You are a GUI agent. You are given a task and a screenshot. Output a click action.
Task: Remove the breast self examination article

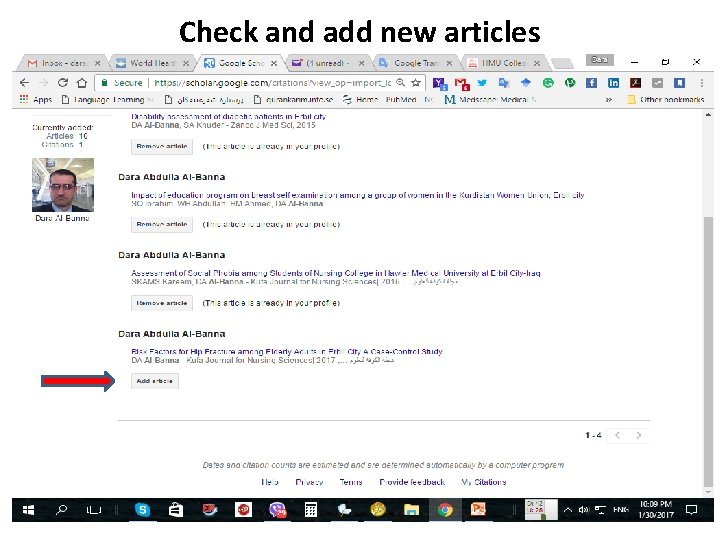162,225
